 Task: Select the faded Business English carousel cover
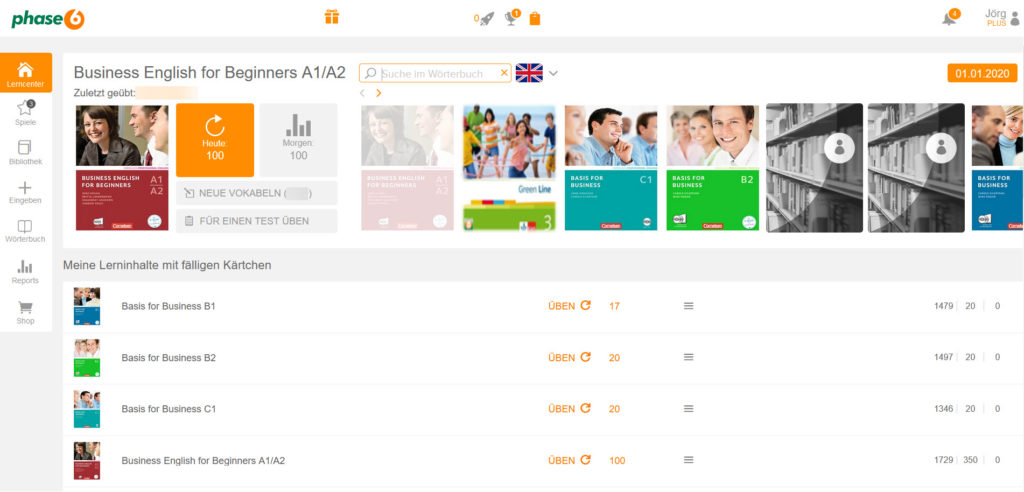(x=408, y=168)
